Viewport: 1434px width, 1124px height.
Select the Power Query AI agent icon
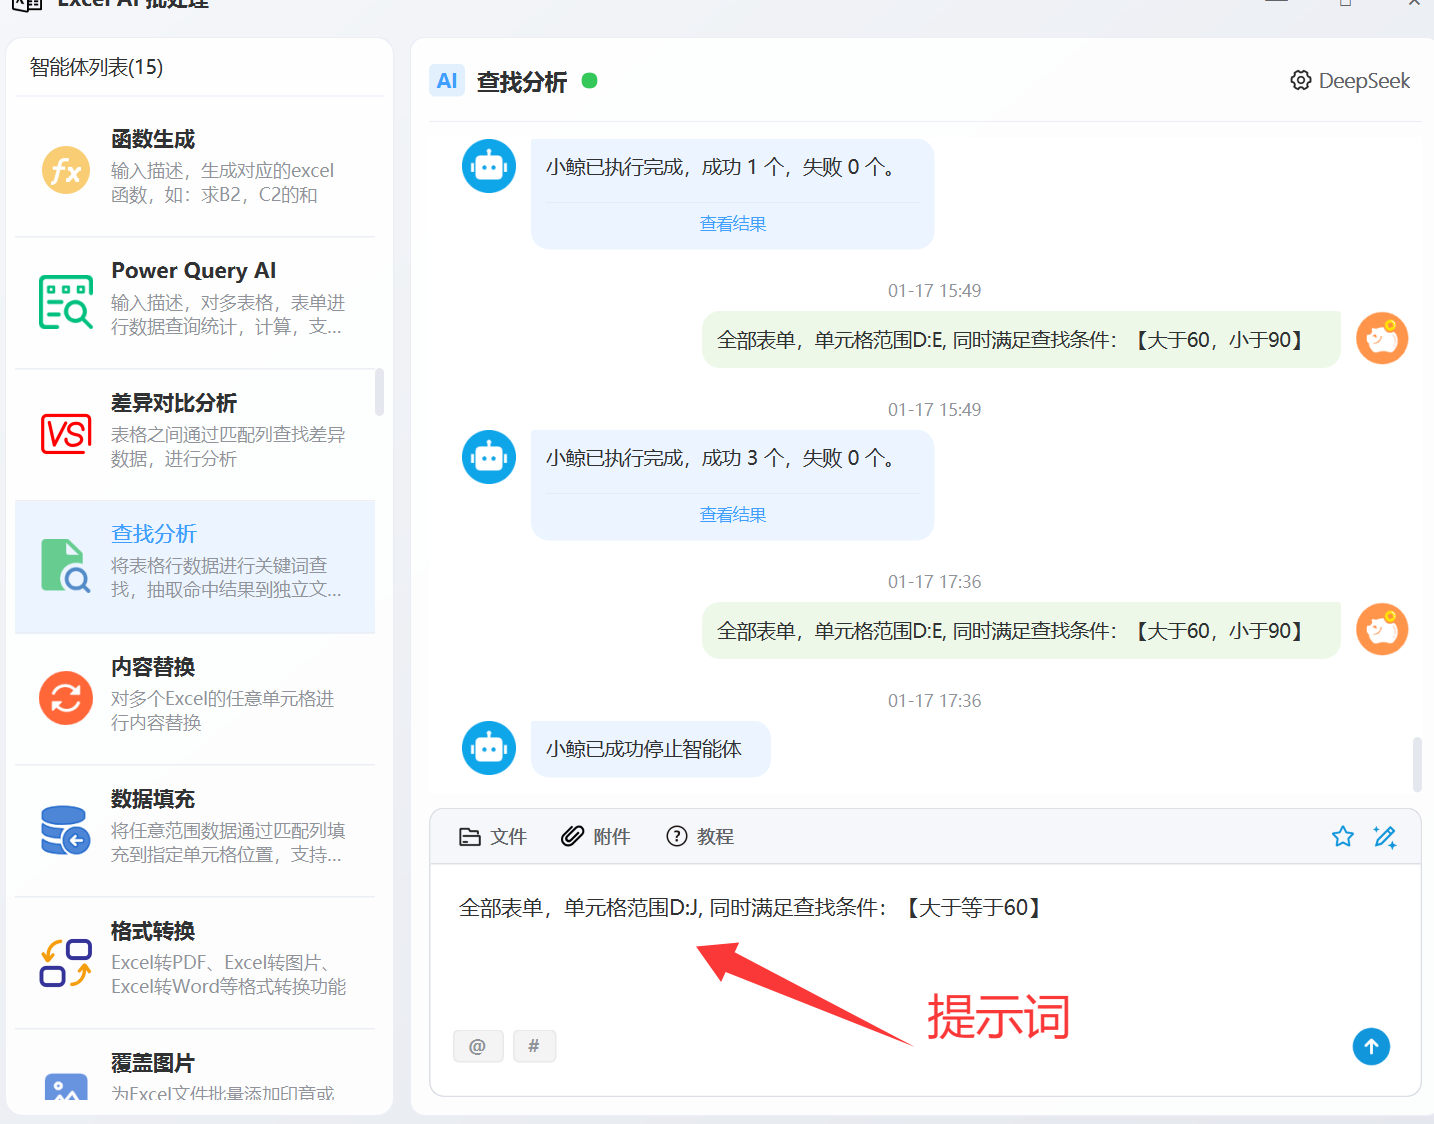point(66,302)
